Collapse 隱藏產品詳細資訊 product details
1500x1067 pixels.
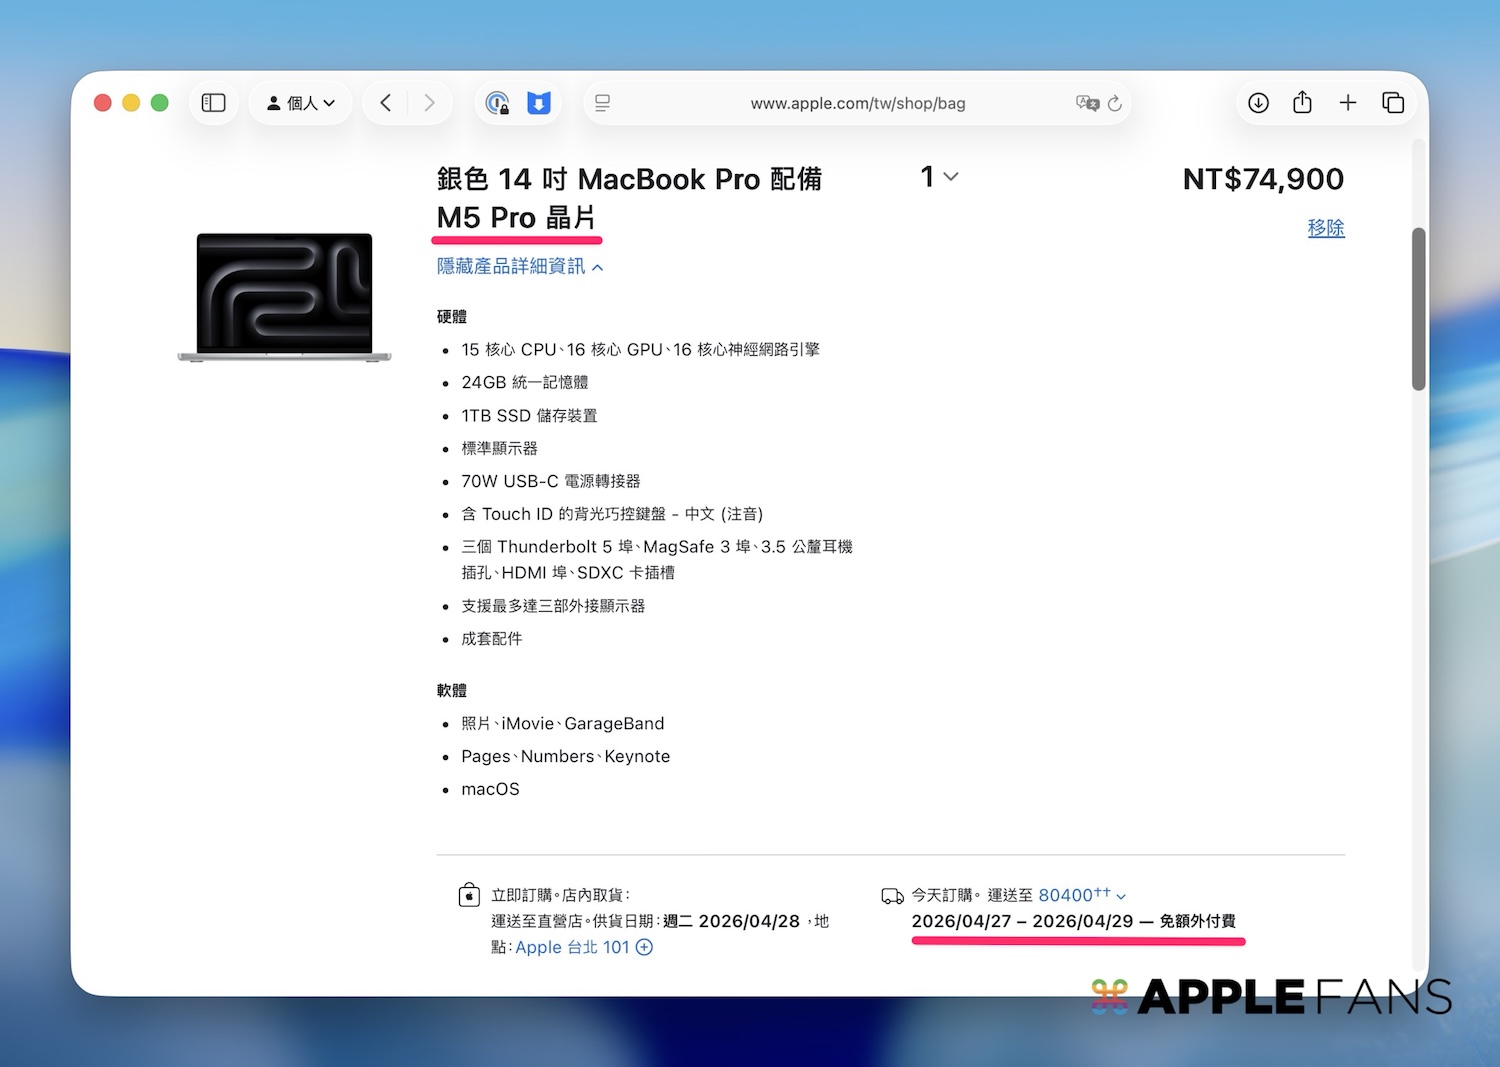pos(519,266)
